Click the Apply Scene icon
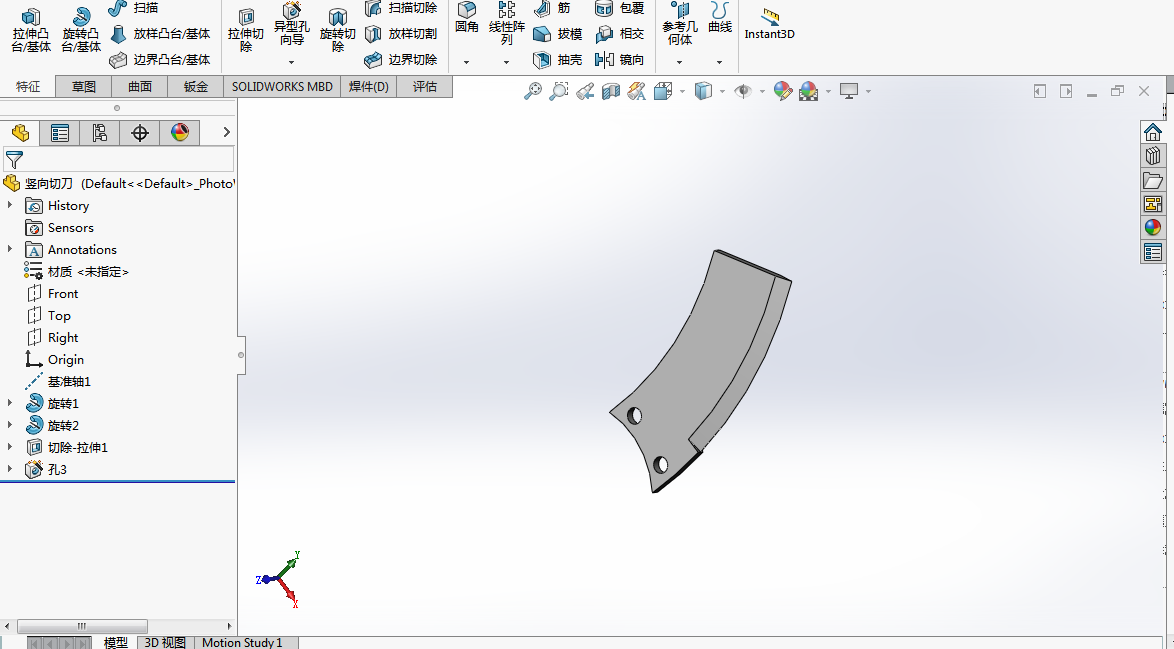This screenshot has width=1174, height=649. click(x=809, y=91)
